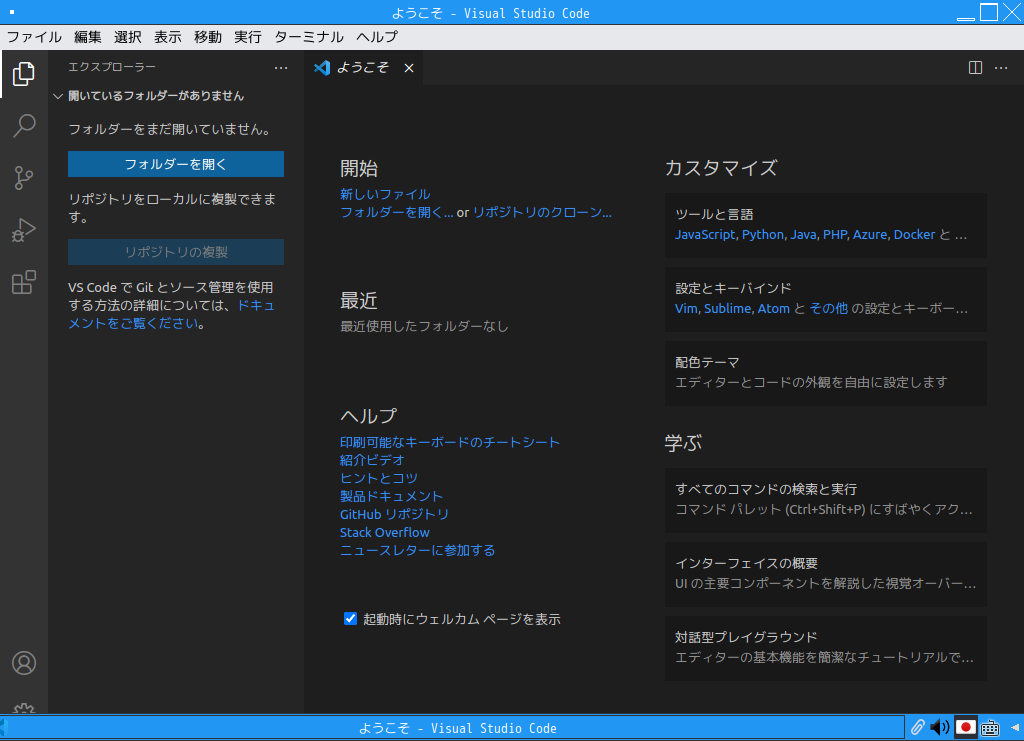
Task: Open the ターミナル menu
Action: (308, 37)
